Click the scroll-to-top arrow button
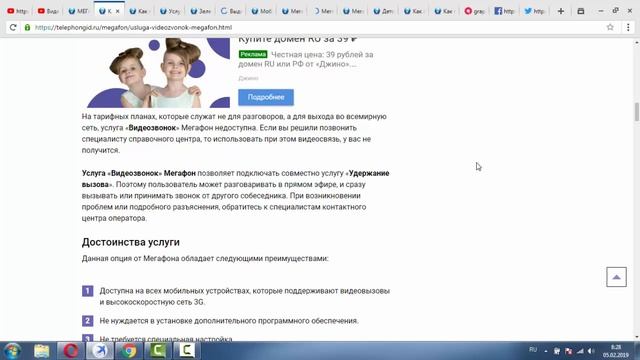Screen dimensions: 640x360 [616, 277]
